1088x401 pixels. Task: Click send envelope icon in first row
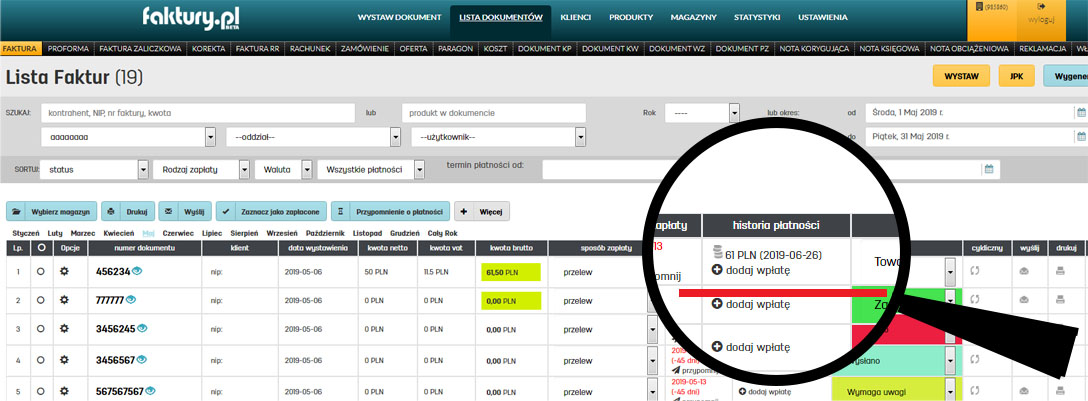coord(1022,271)
